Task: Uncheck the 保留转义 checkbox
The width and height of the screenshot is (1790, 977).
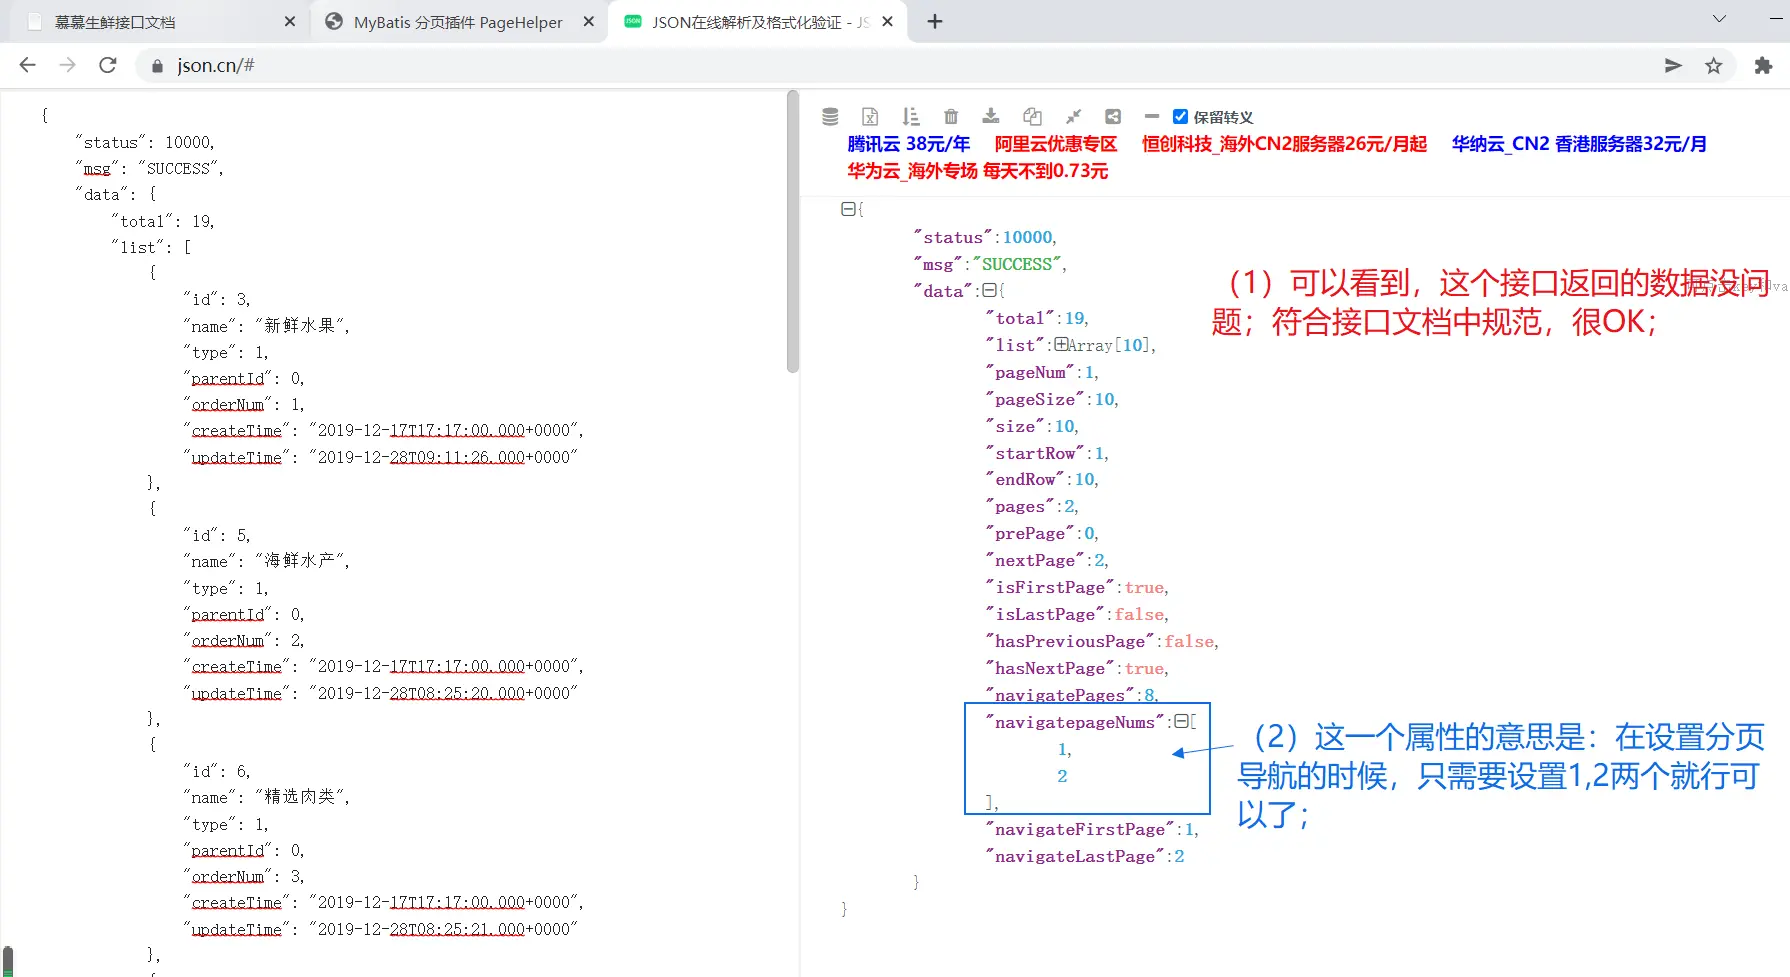Action: point(1180,117)
